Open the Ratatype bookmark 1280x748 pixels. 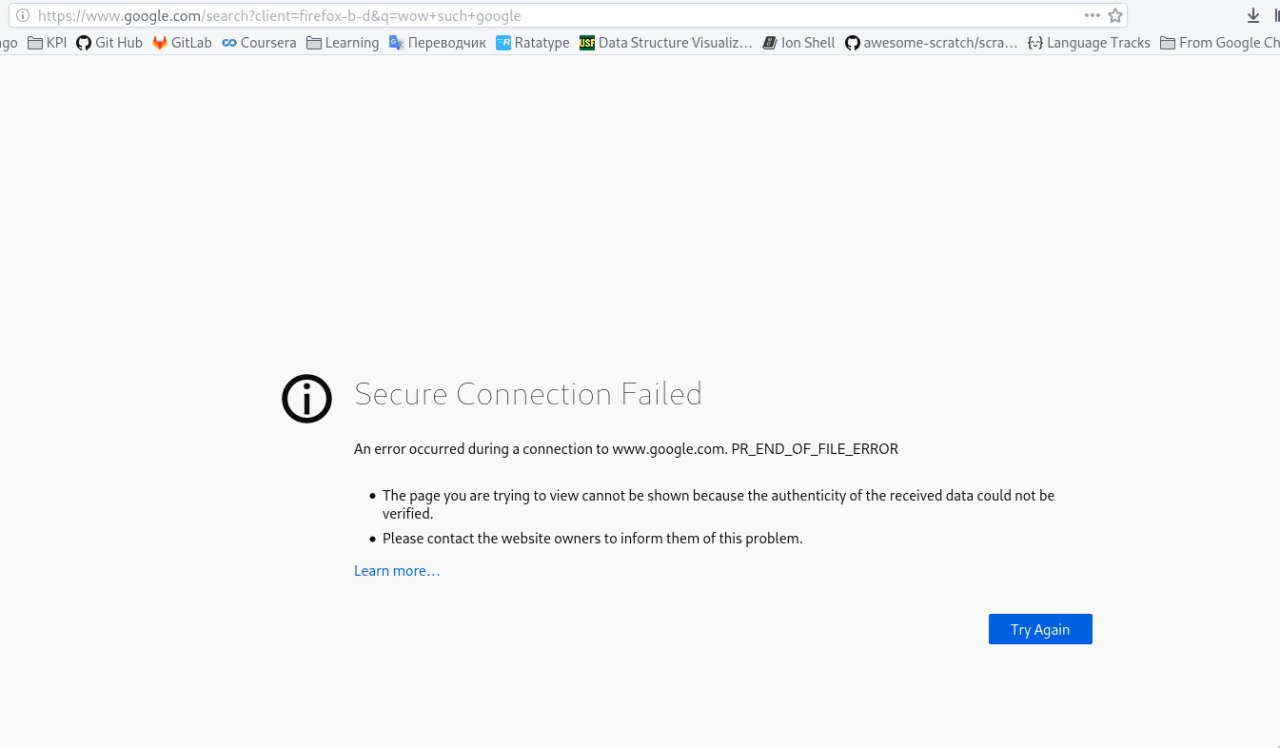click(532, 43)
